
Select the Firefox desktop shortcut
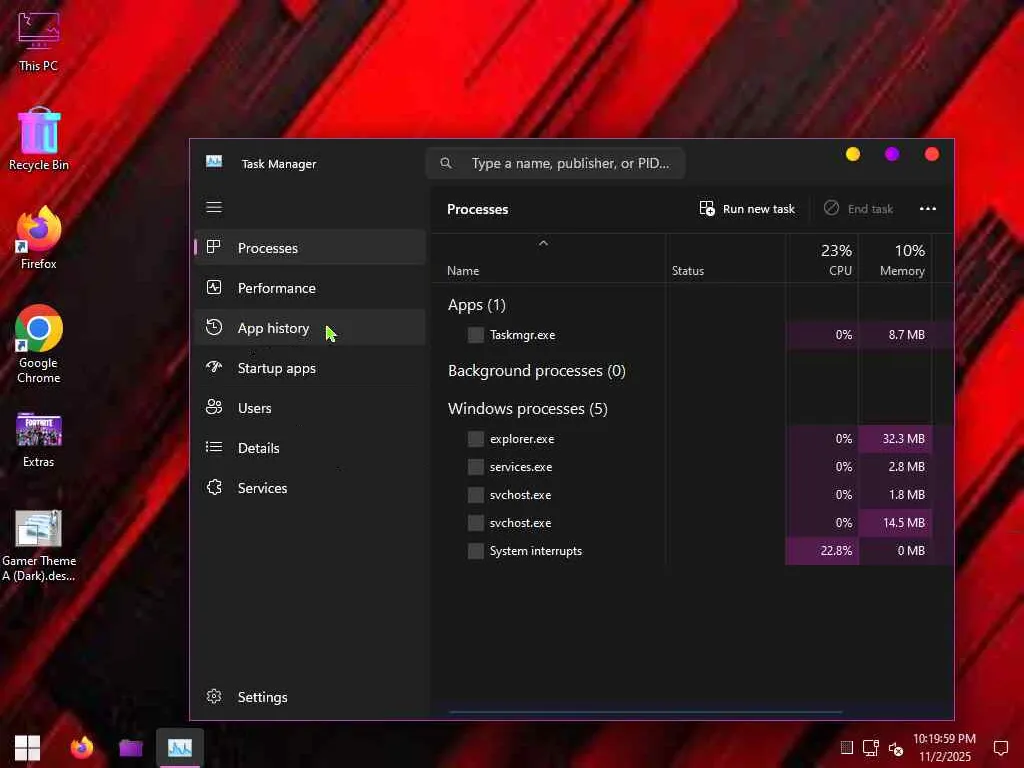click(39, 238)
